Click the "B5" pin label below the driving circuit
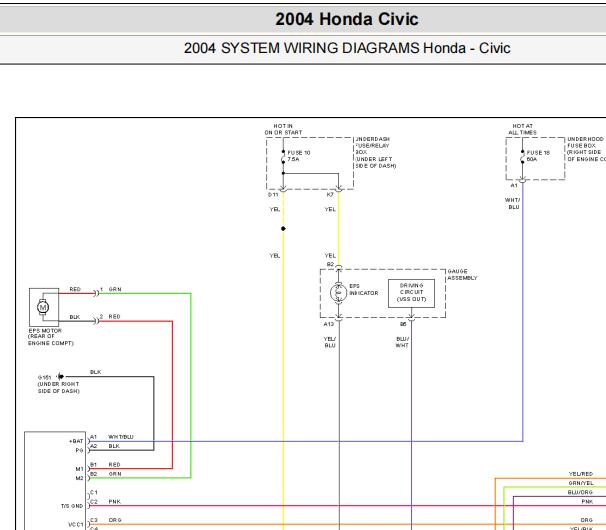 [403, 324]
